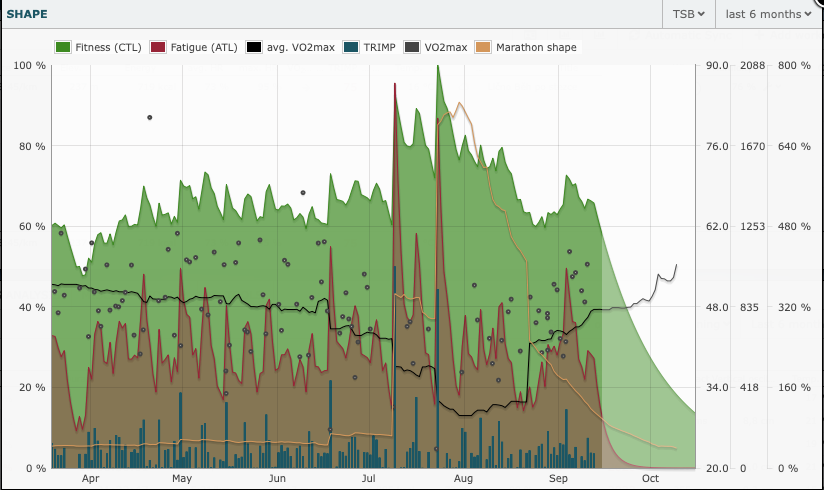The image size is (824, 490).
Task: Toggle the Fatigue (ATL) legend label
Action: 204,47
